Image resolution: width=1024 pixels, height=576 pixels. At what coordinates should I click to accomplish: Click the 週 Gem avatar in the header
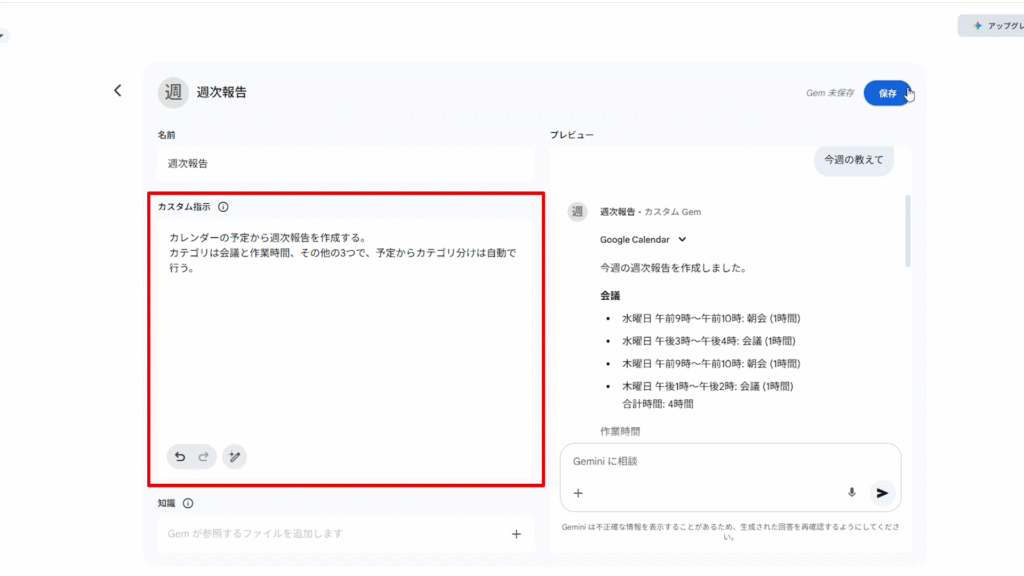(173, 92)
